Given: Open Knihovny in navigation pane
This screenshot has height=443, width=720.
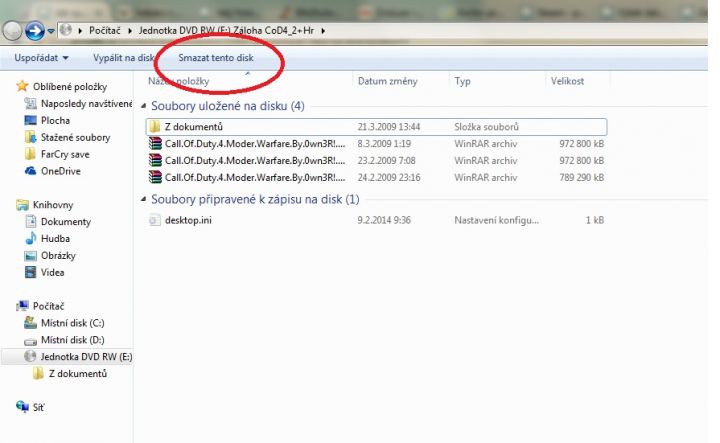Looking at the screenshot, I should (x=53, y=205).
